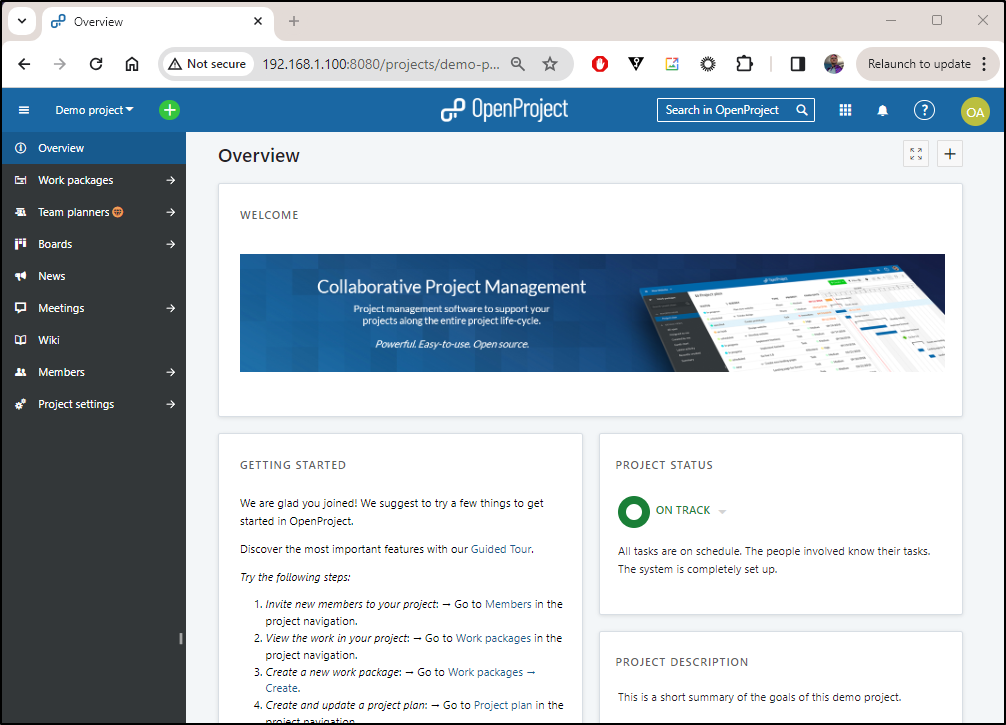
Task: Expand Members submenu arrow
Action: [171, 373]
